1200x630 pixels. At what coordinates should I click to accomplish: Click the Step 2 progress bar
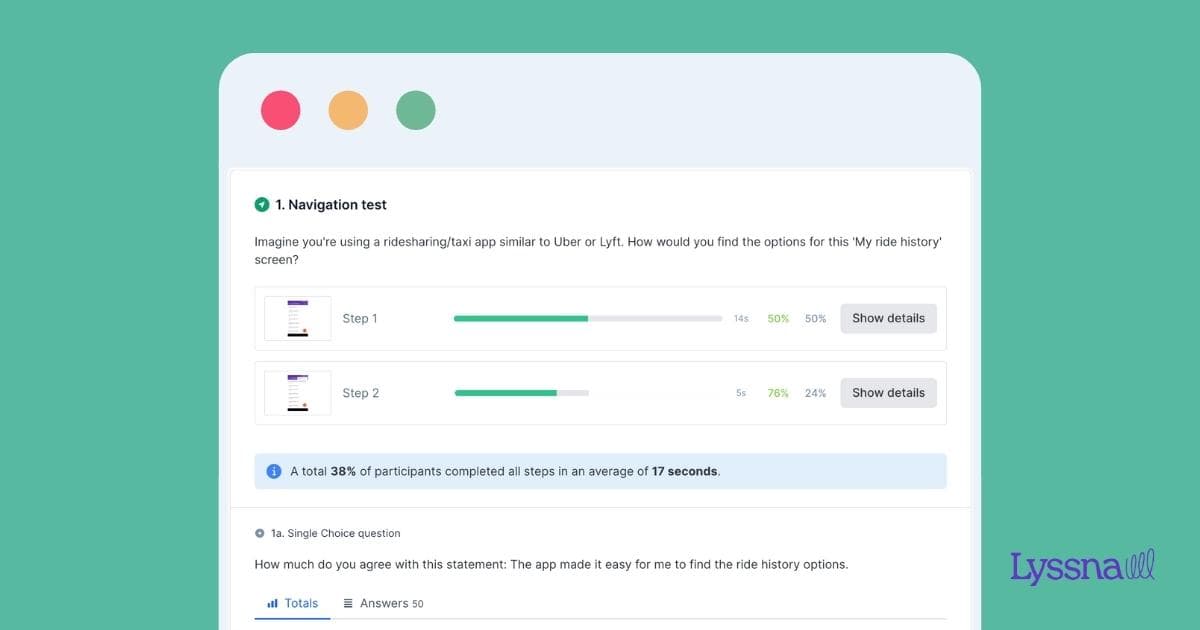click(521, 393)
